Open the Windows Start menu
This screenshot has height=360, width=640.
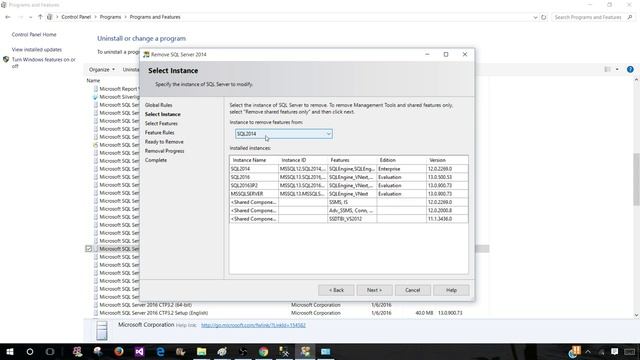point(10,351)
